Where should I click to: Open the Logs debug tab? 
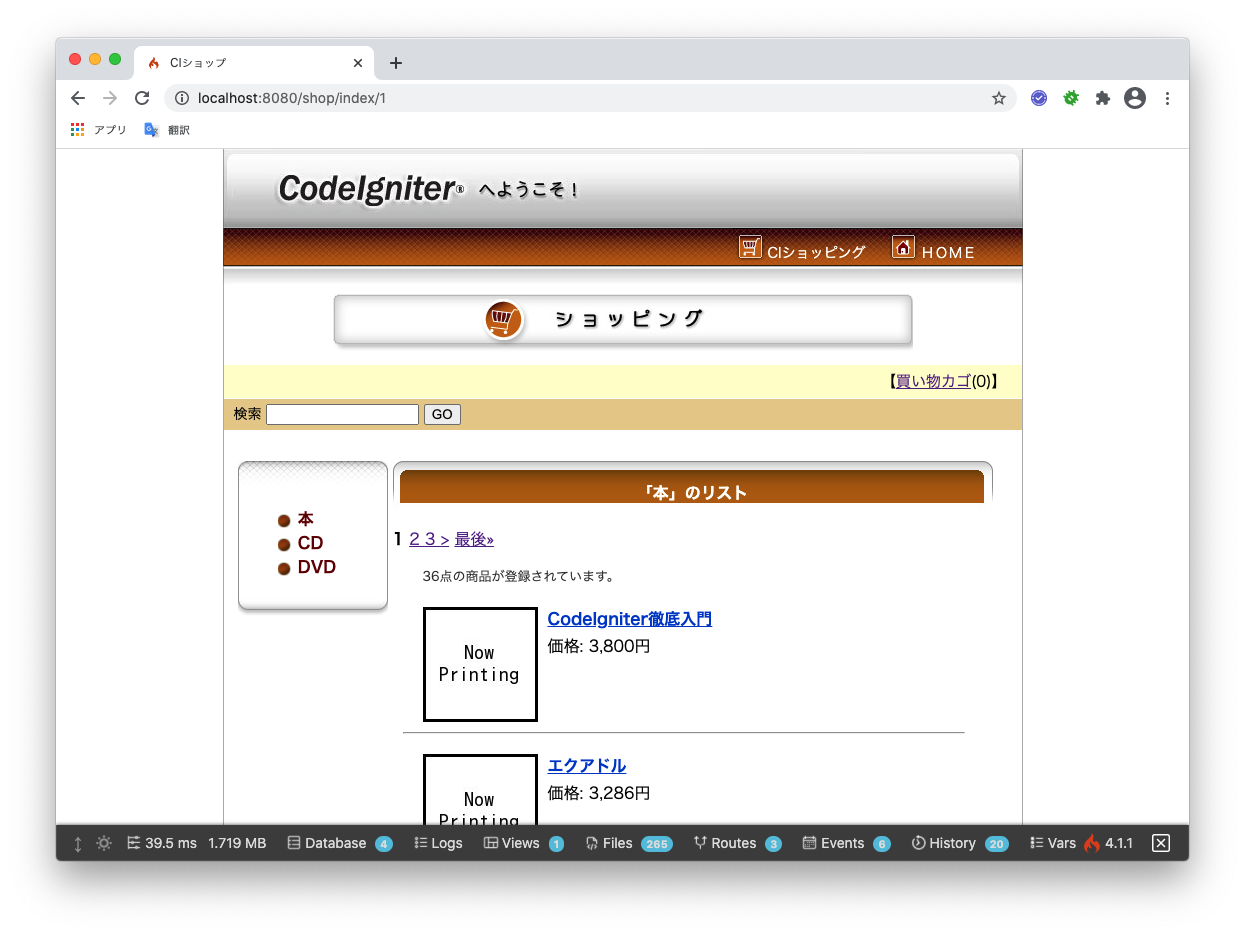coord(438,843)
